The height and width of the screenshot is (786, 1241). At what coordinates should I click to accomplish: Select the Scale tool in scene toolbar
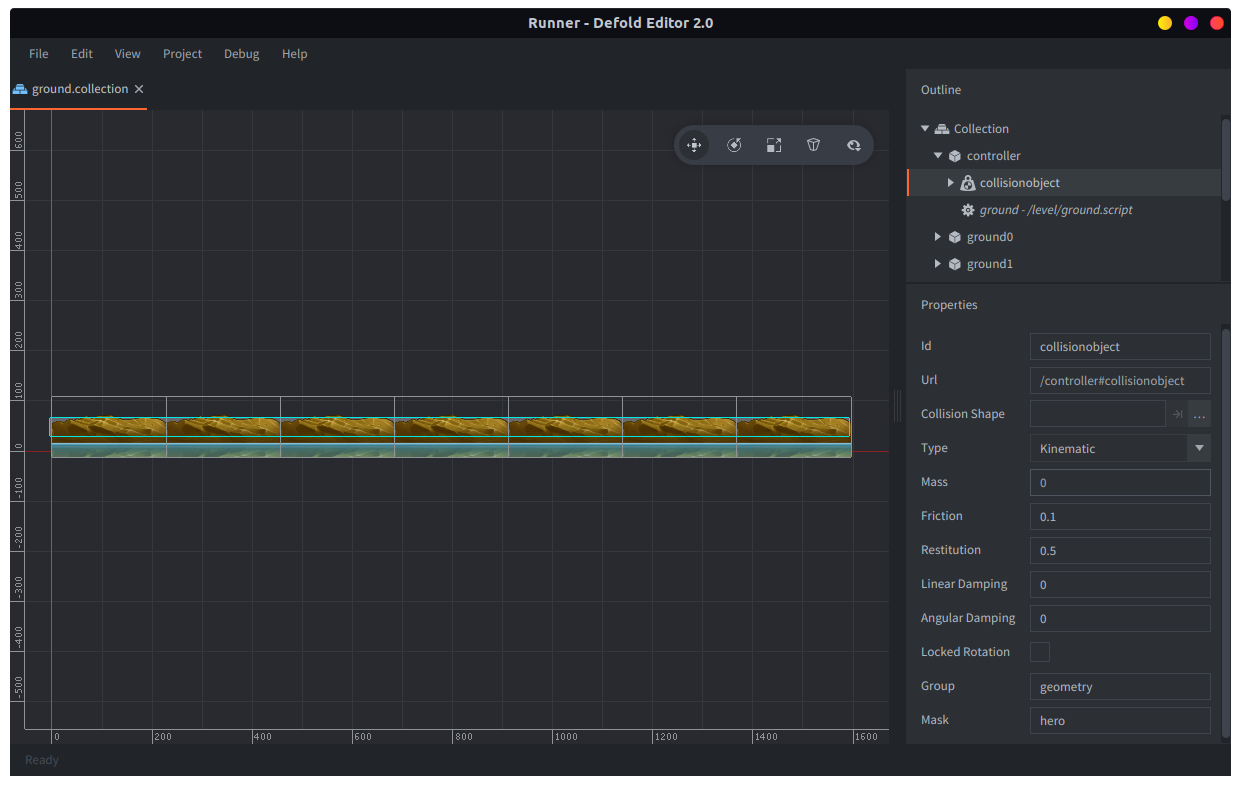point(774,145)
